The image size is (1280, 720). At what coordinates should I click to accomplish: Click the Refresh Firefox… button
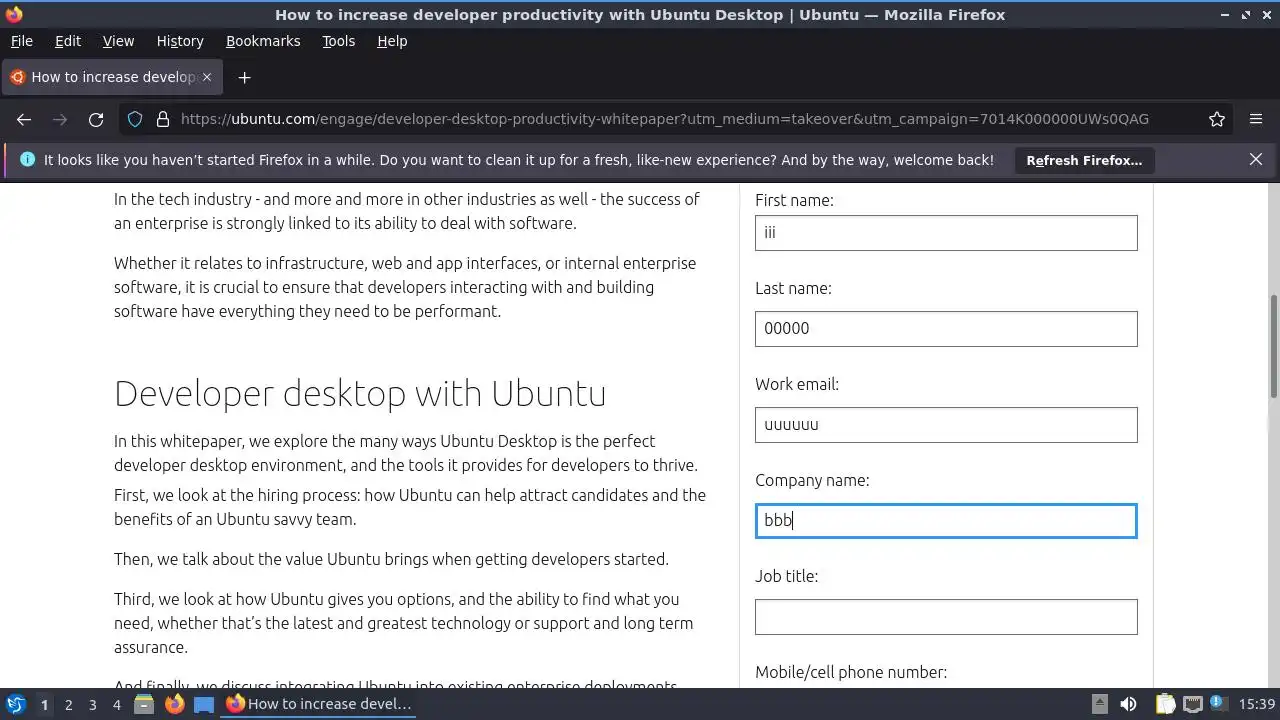[1084, 160]
